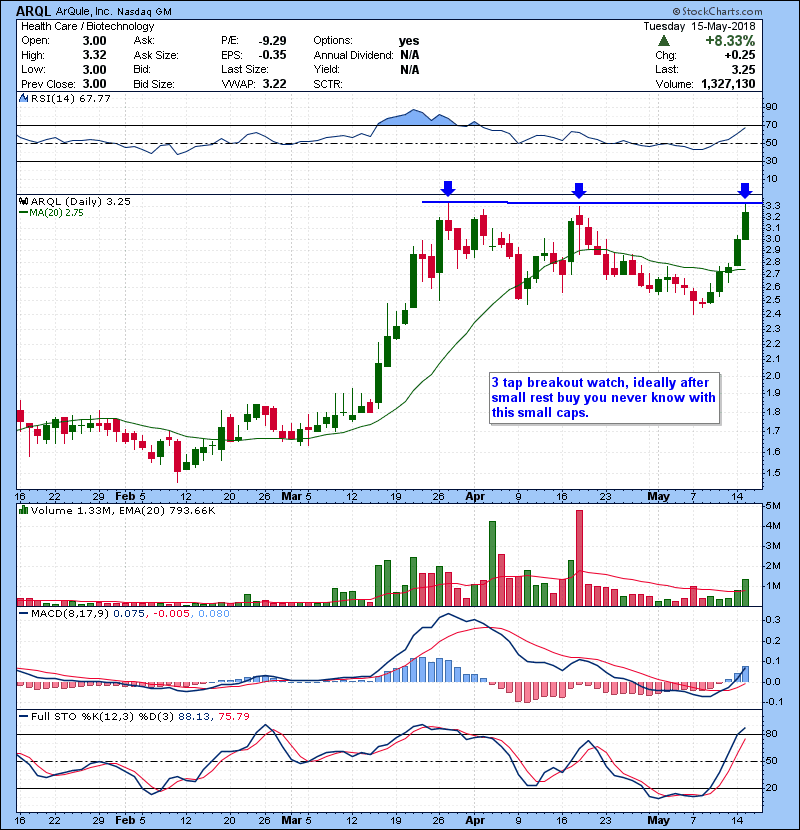Image resolution: width=800 pixels, height=830 pixels.
Task: Click the MA(20) 2.75 legend text
Action: [x=56, y=213]
